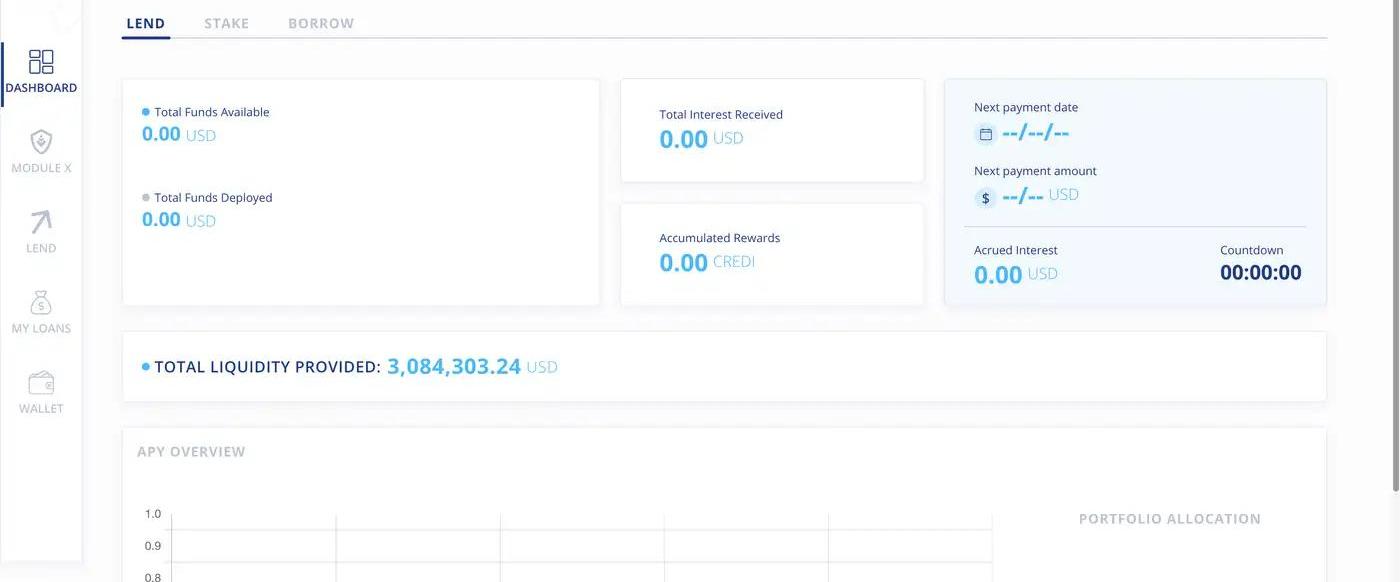The height and width of the screenshot is (582, 1400).
Task: Switch to the STAKE tab
Action: point(226,23)
